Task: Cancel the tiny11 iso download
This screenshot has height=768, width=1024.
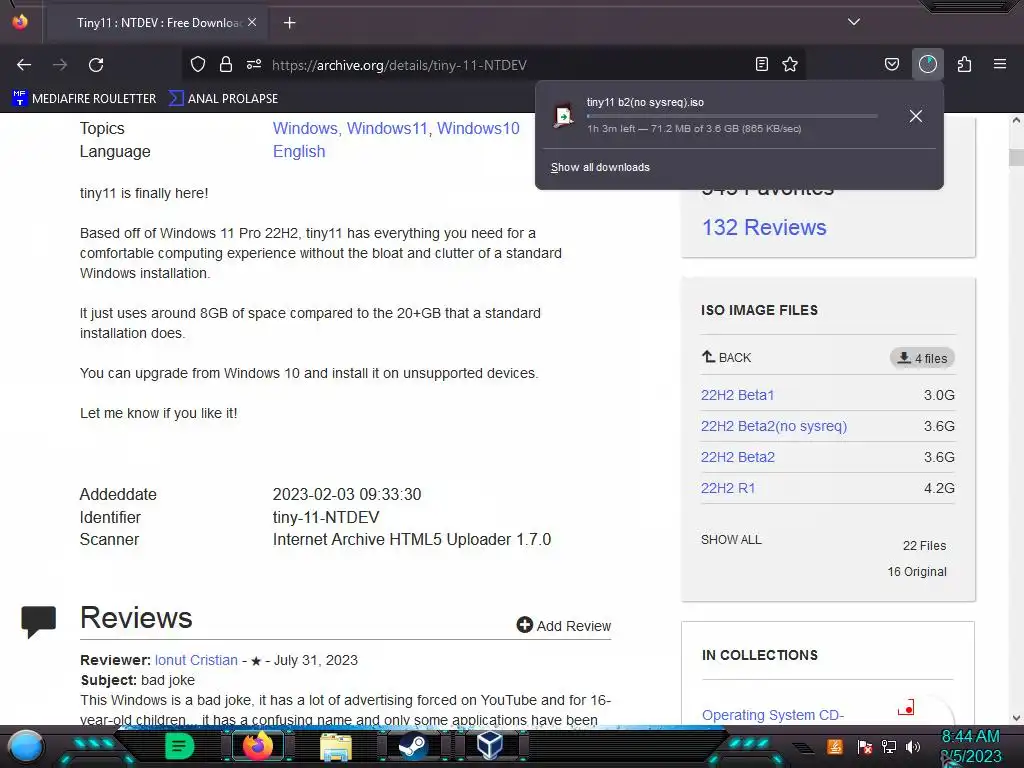Action: click(x=916, y=116)
